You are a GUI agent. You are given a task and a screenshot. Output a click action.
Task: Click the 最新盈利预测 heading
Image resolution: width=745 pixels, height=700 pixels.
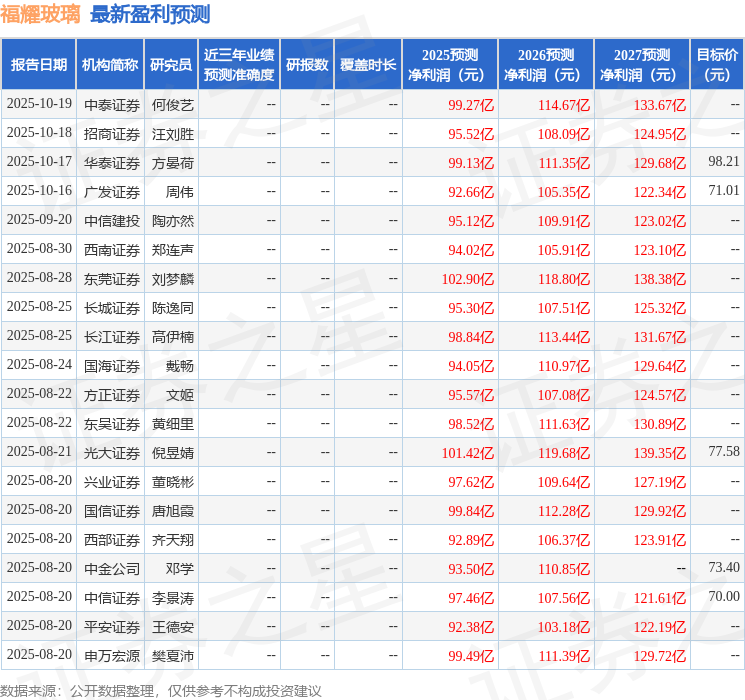150,14
